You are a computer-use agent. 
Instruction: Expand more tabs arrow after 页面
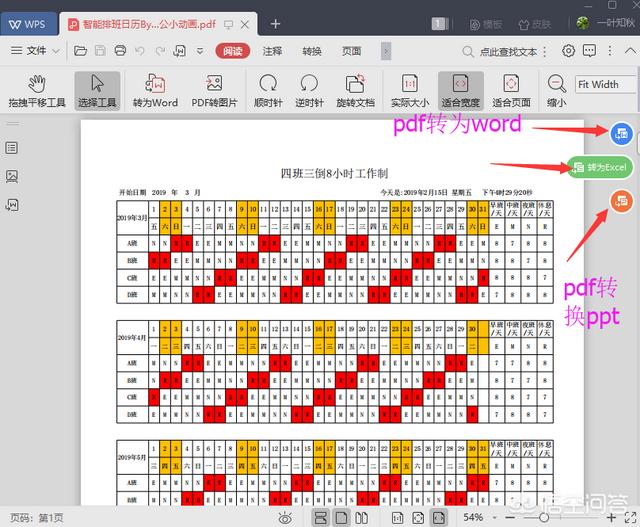click(386, 51)
